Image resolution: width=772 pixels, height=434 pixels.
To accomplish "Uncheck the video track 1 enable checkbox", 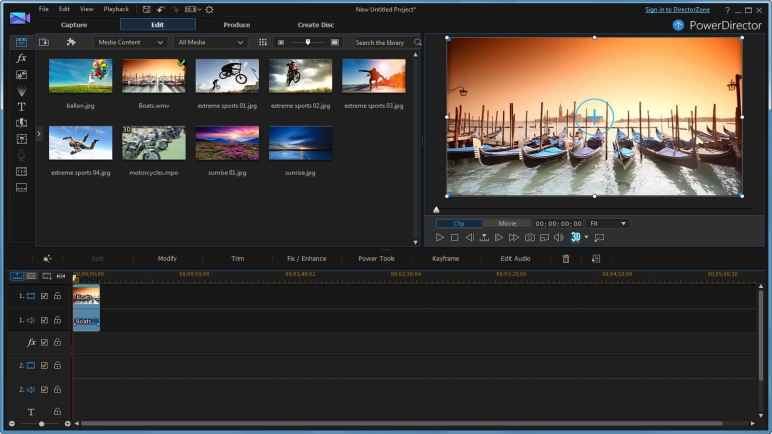I will pyautogui.click(x=44, y=296).
